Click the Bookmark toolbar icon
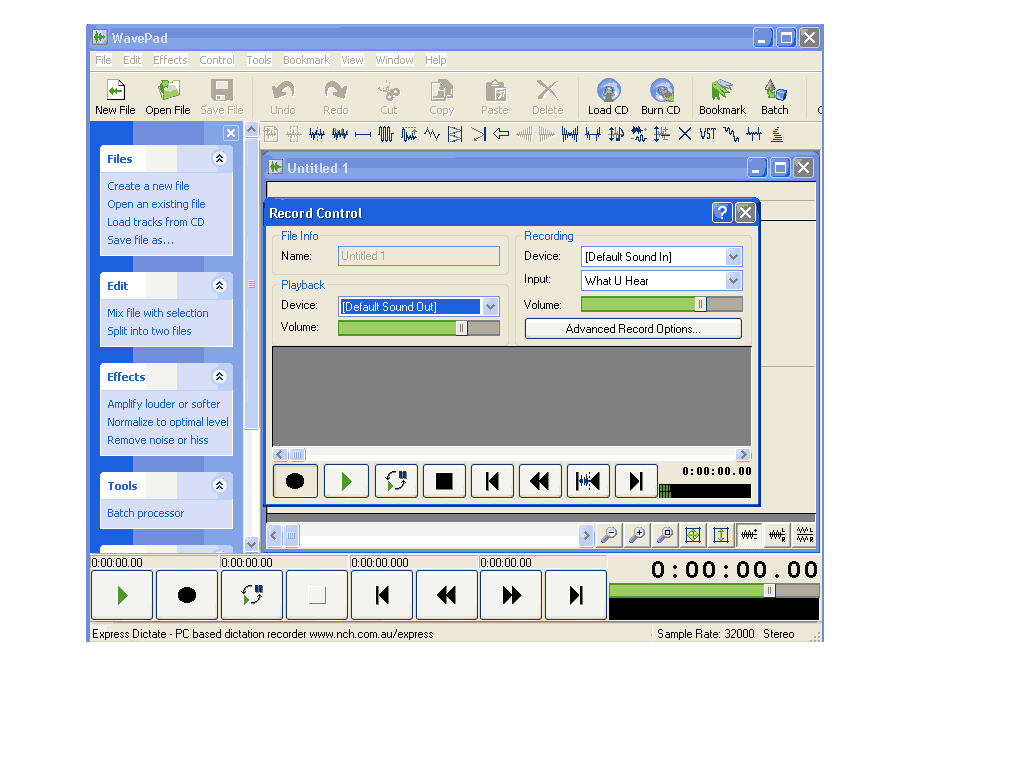This screenshot has height=768, width=1024. pyautogui.click(x=722, y=97)
